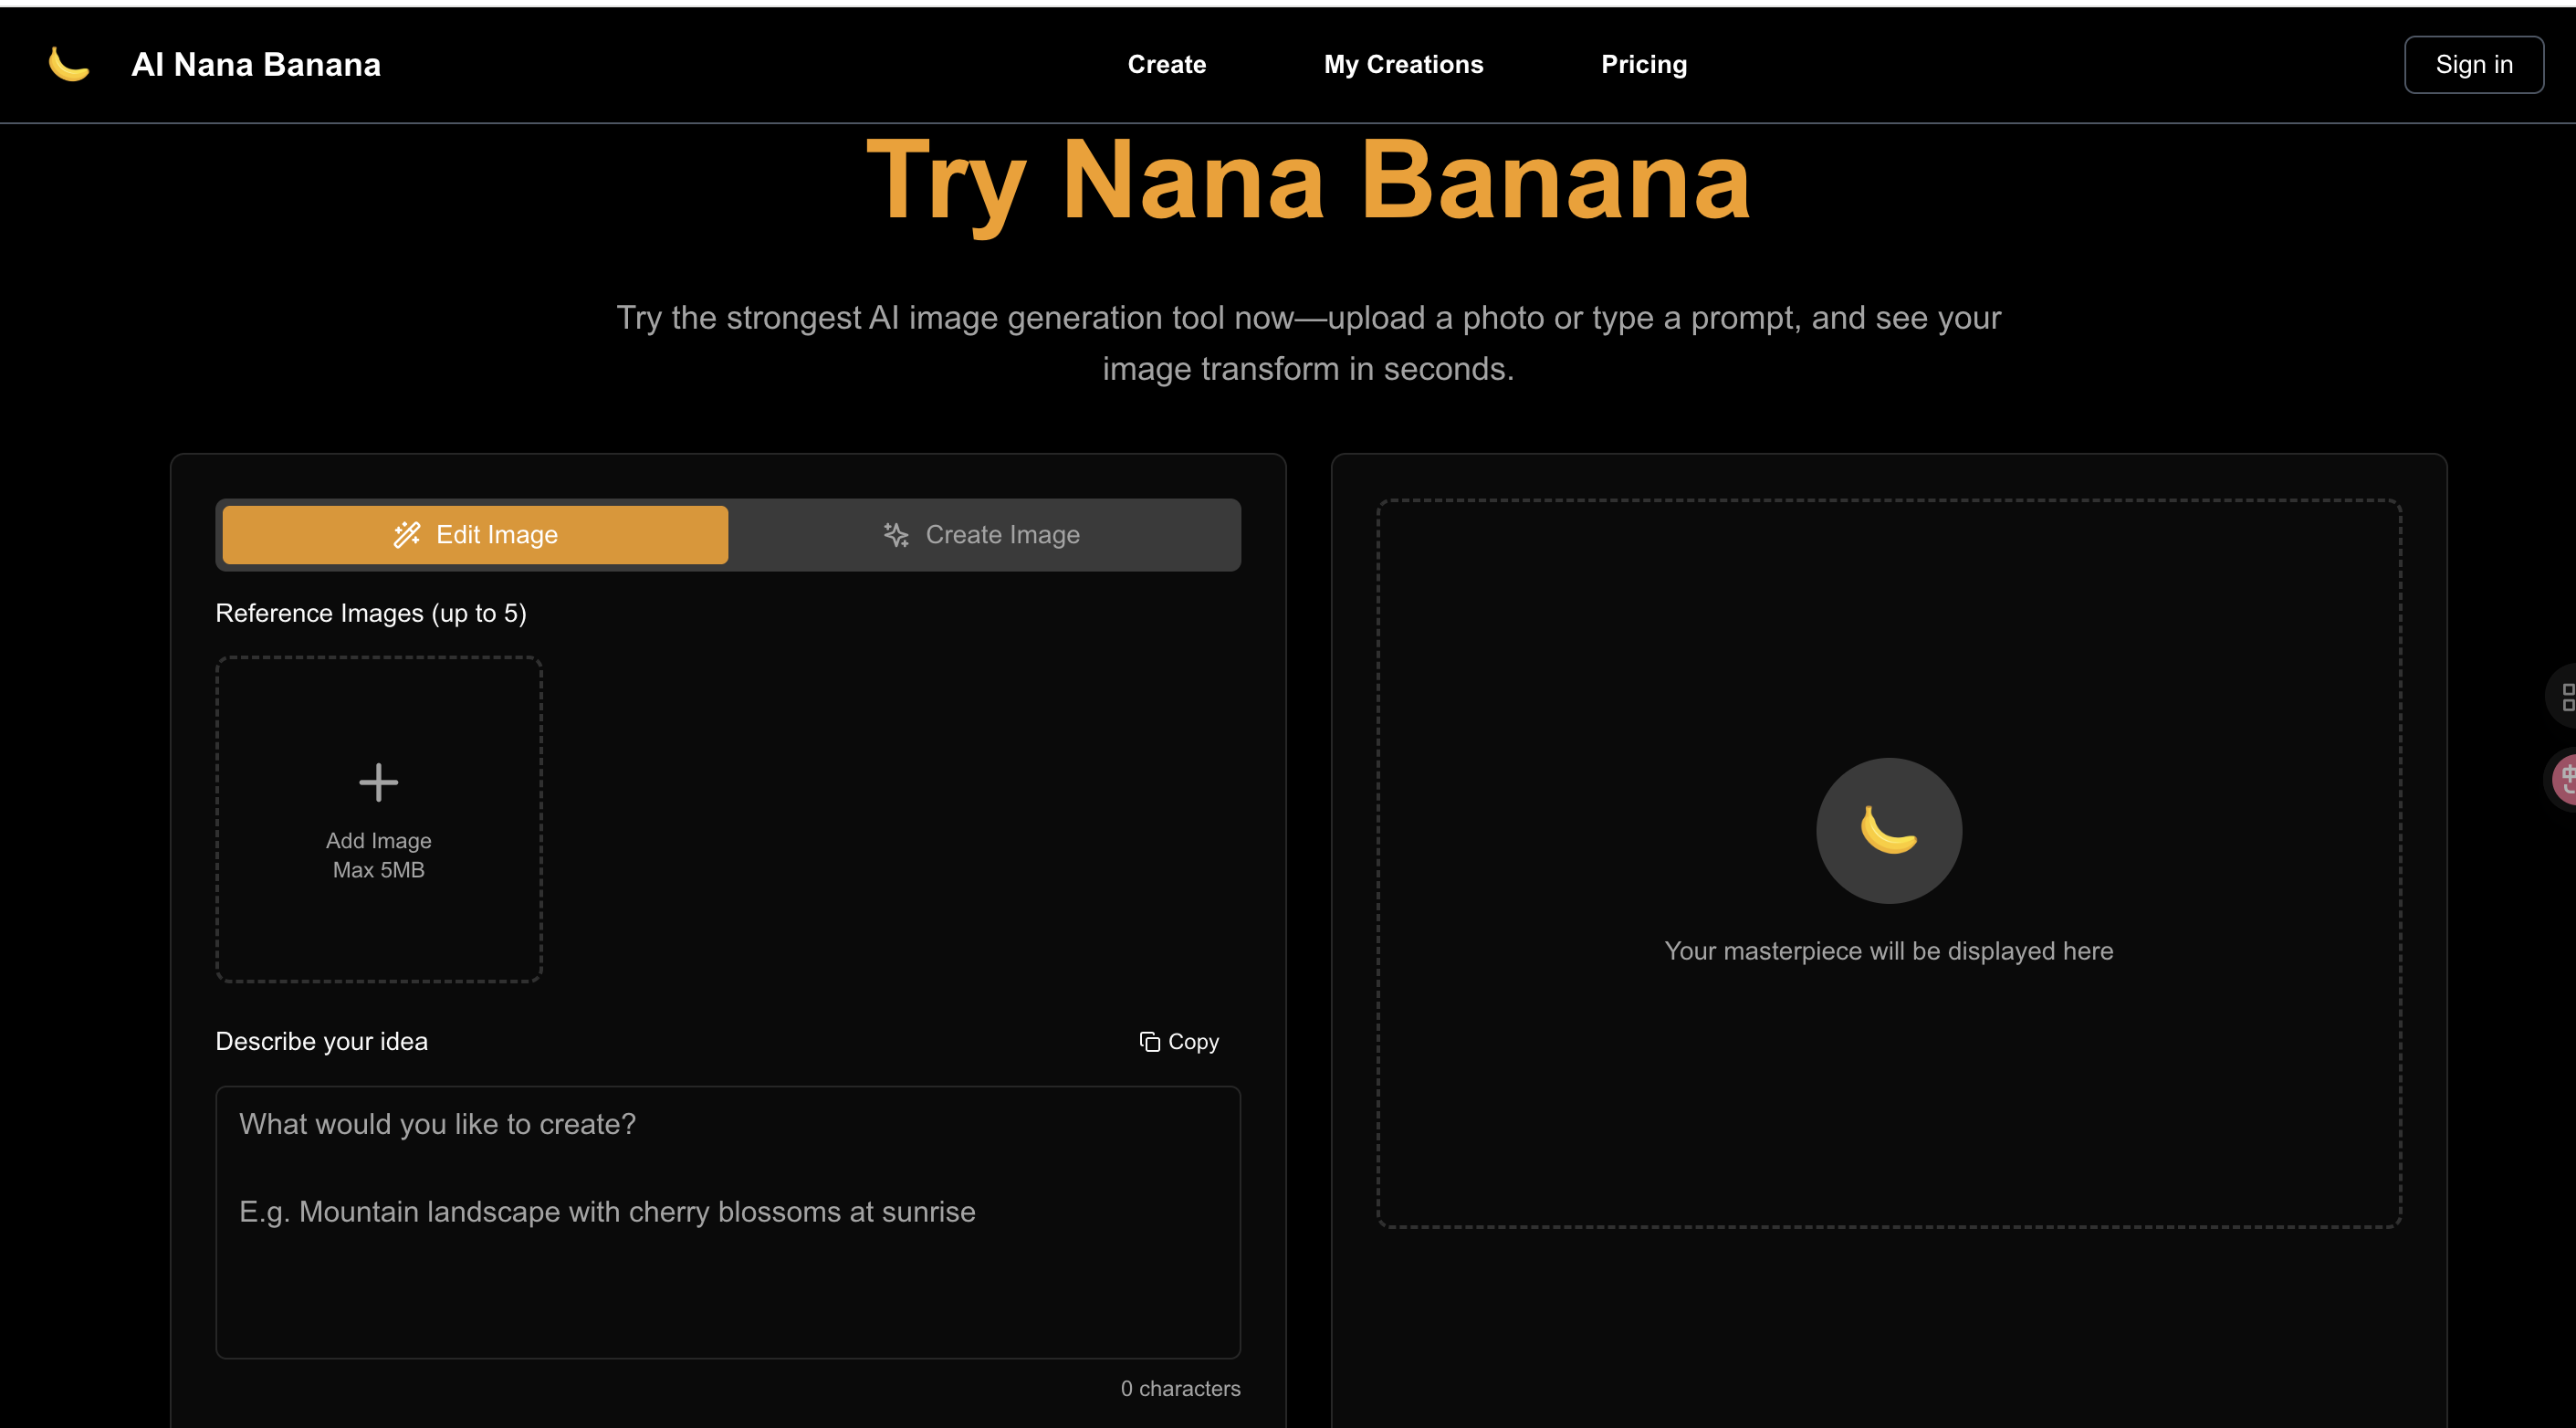Click the sparkles icon on Create Image
This screenshot has height=1428, width=2576.
(x=895, y=534)
